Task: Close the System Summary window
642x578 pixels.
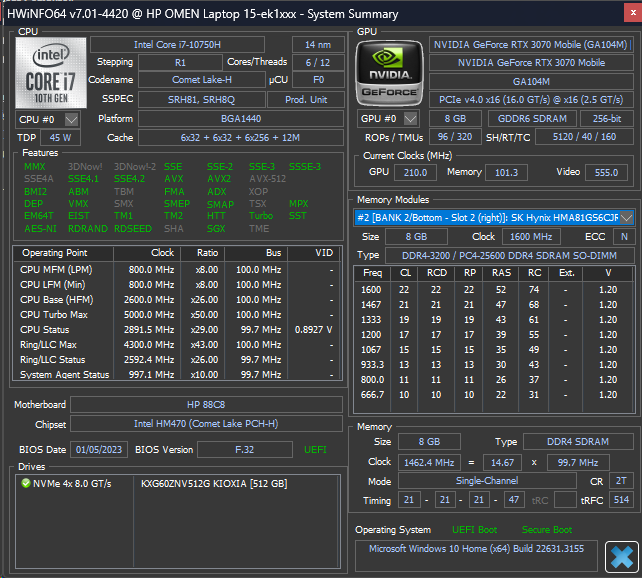Action: pyautogui.click(x=633, y=13)
